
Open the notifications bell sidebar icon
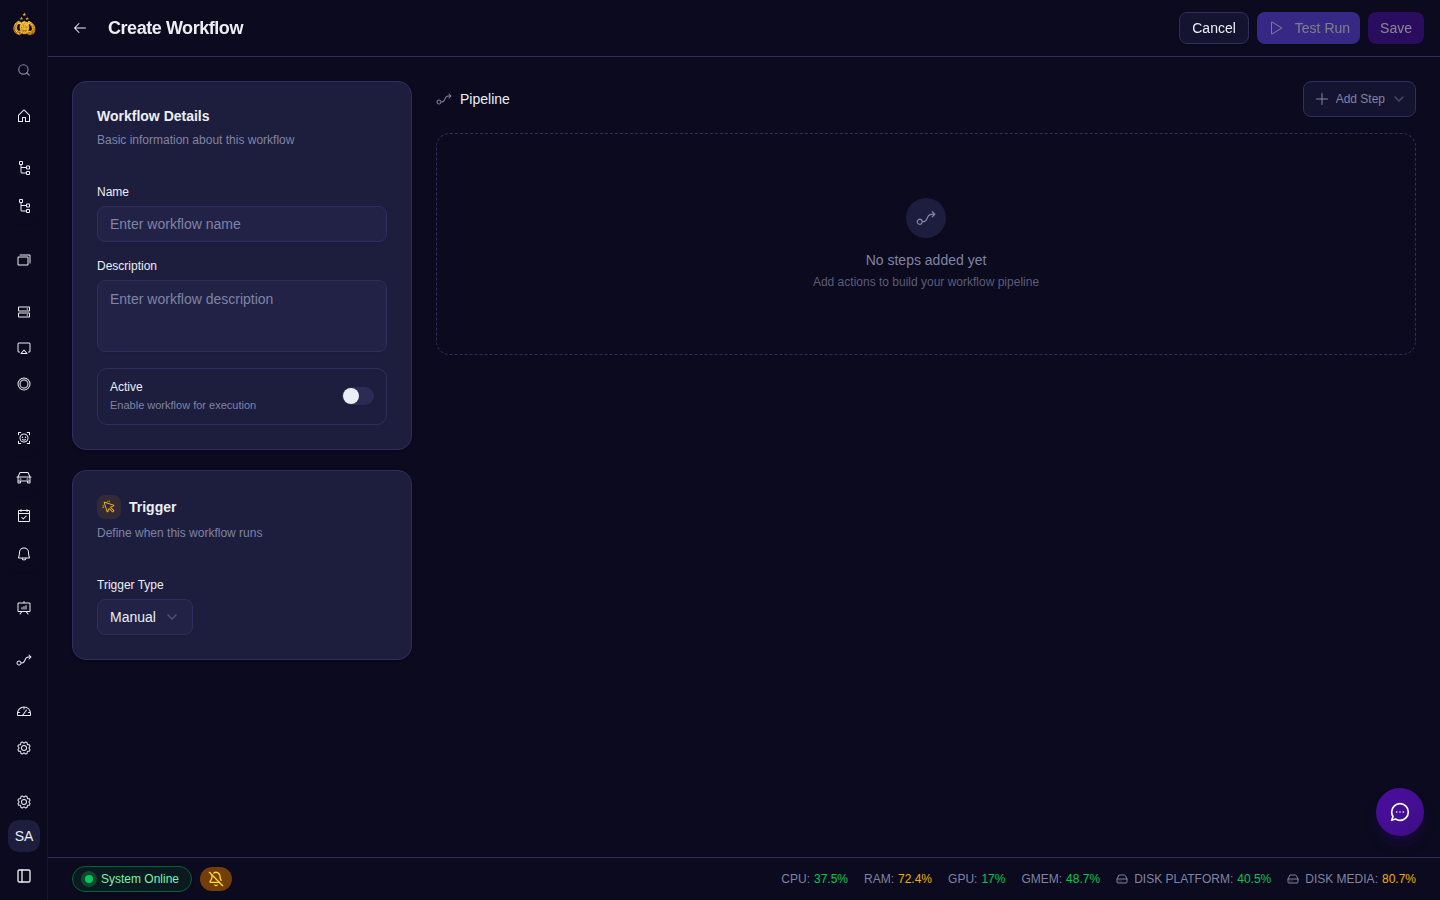point(24,554)
